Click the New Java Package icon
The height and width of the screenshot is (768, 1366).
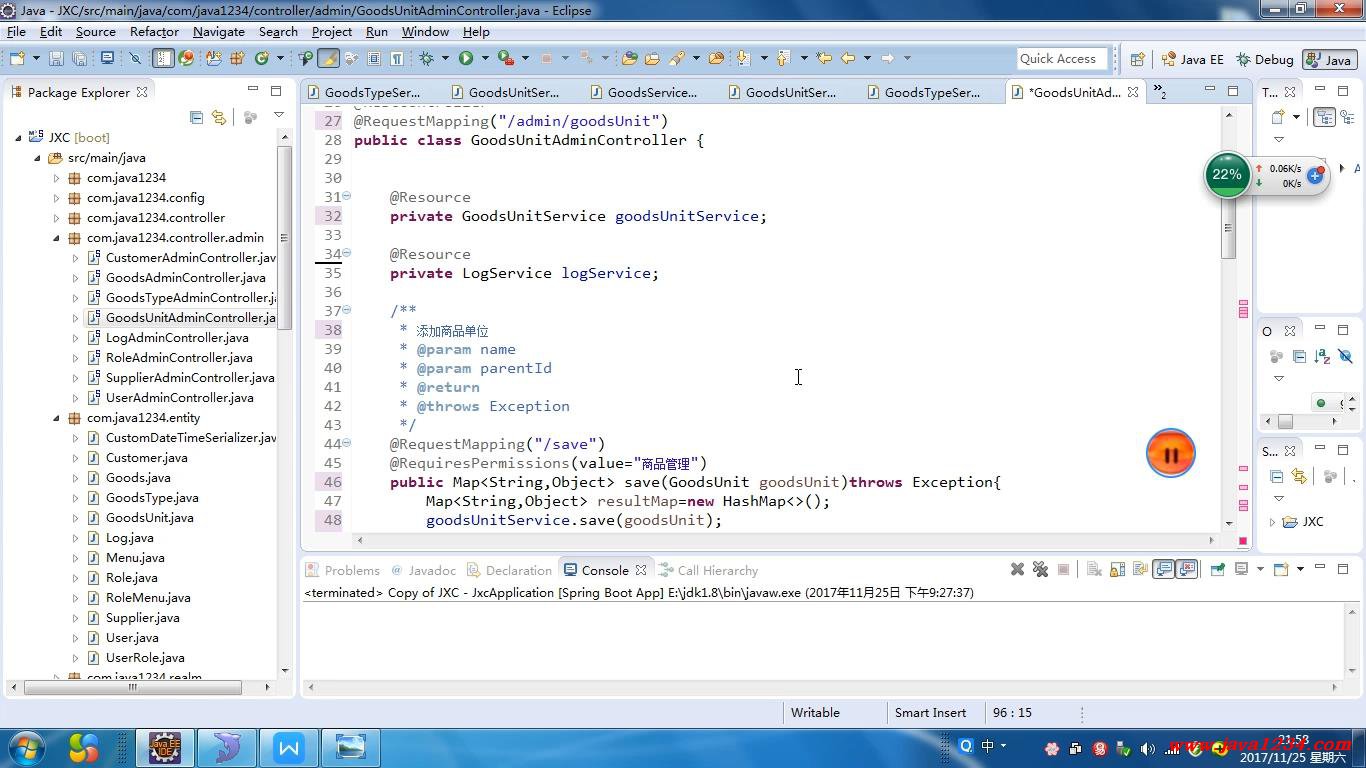point(237,58)
